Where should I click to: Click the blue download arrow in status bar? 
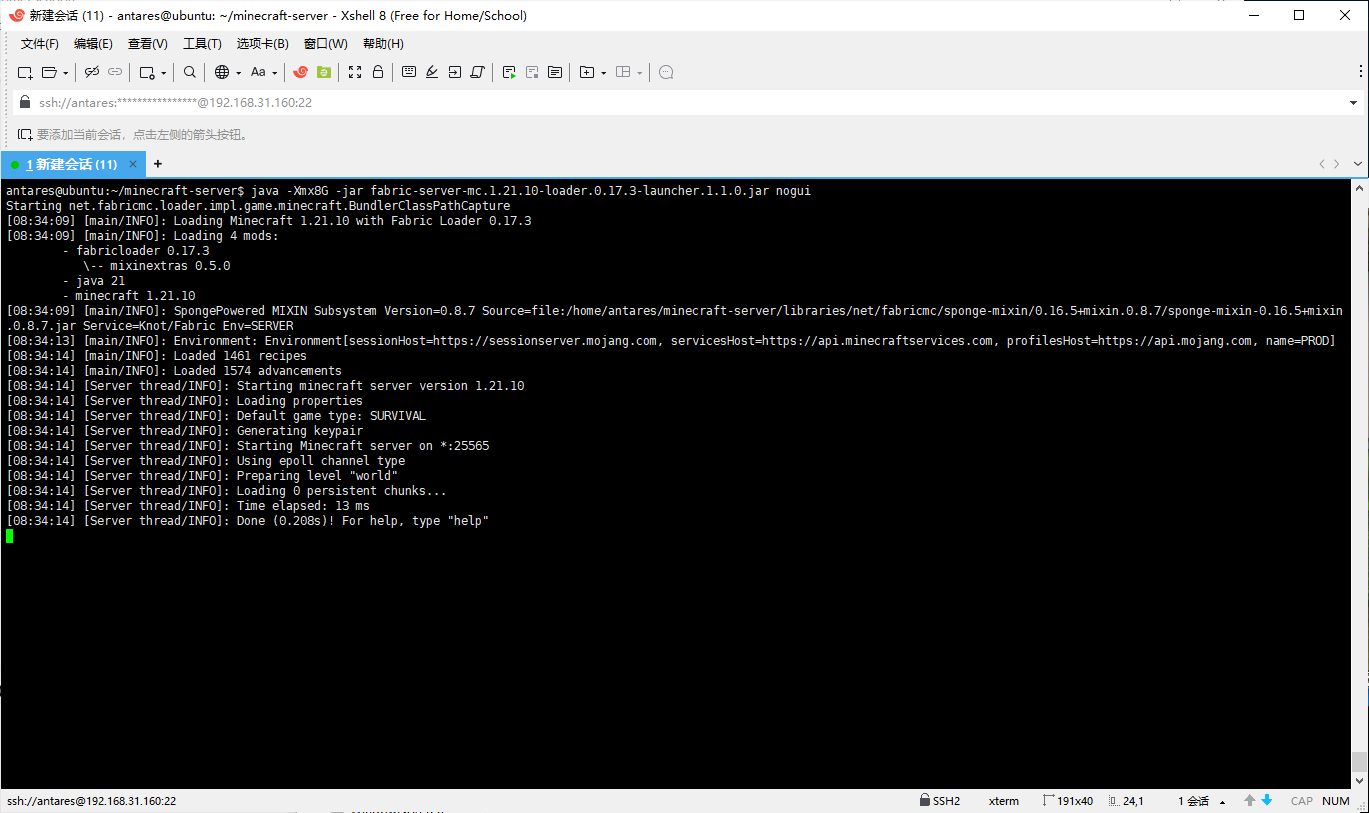click(1267, 800)
